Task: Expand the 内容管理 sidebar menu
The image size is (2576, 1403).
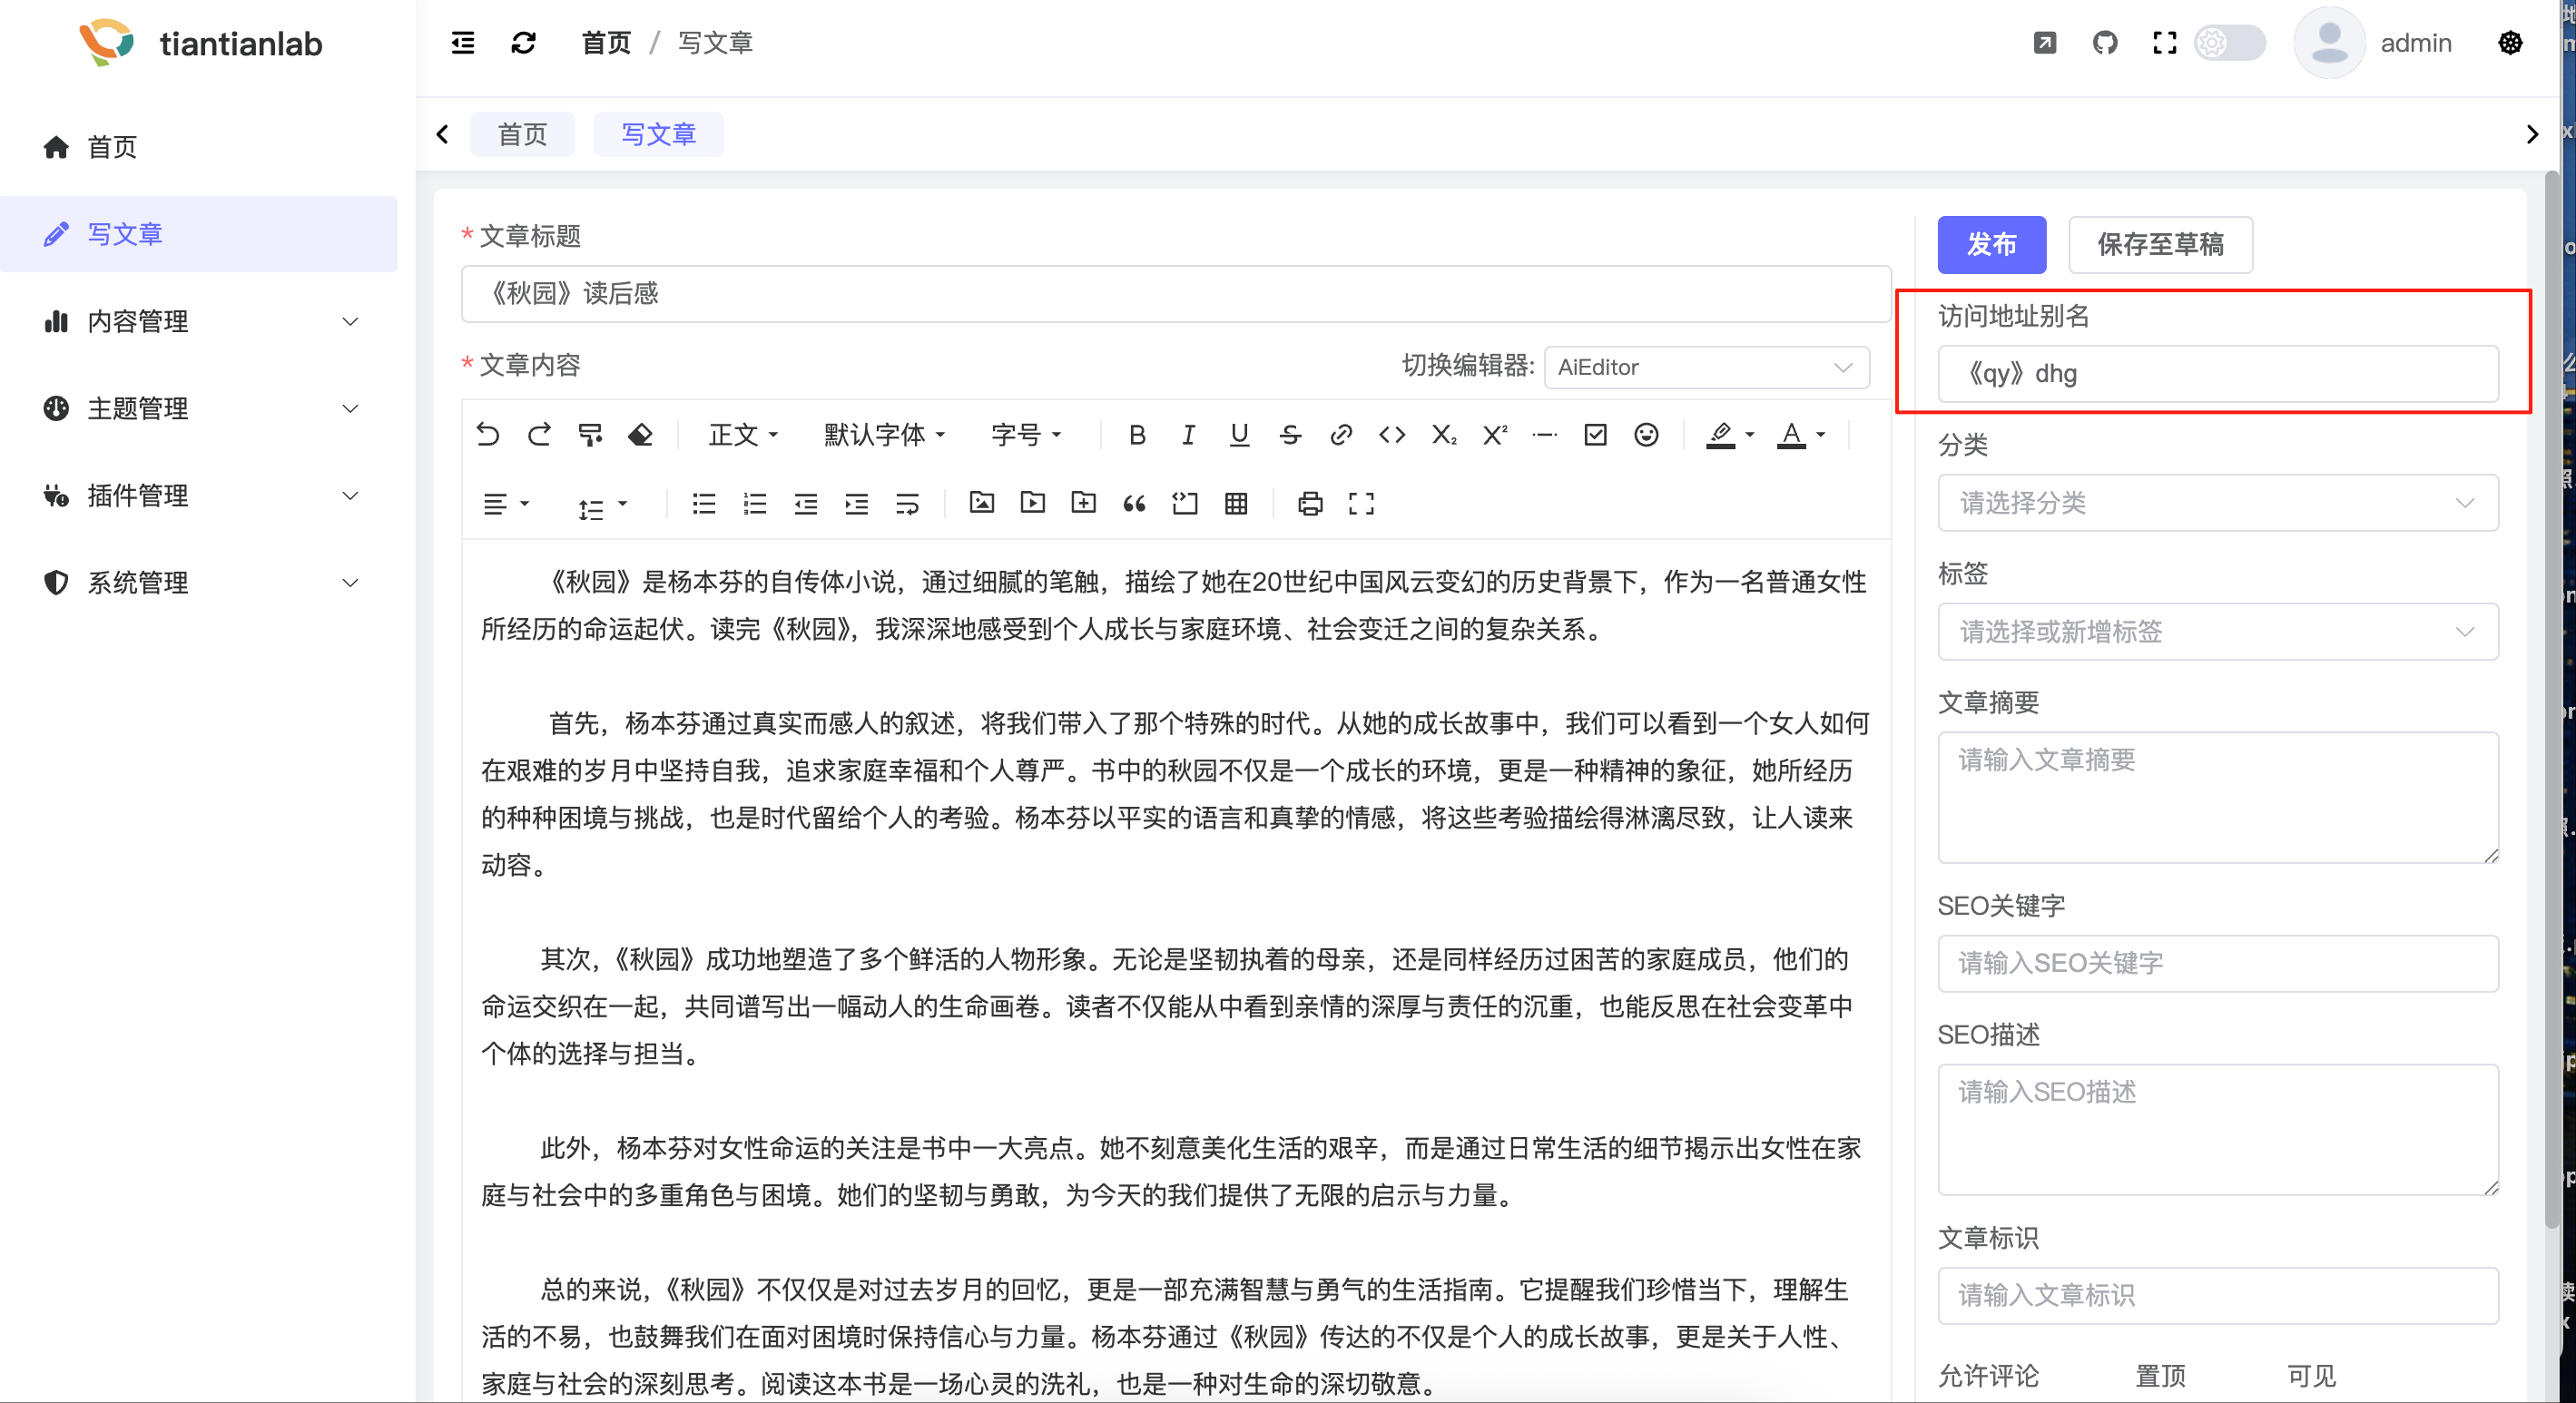Action: point(200,321)
